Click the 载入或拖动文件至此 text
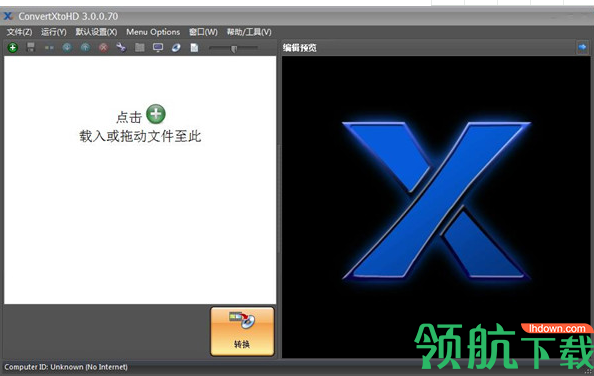Screen dimensions: 594x376 point(140,136)
